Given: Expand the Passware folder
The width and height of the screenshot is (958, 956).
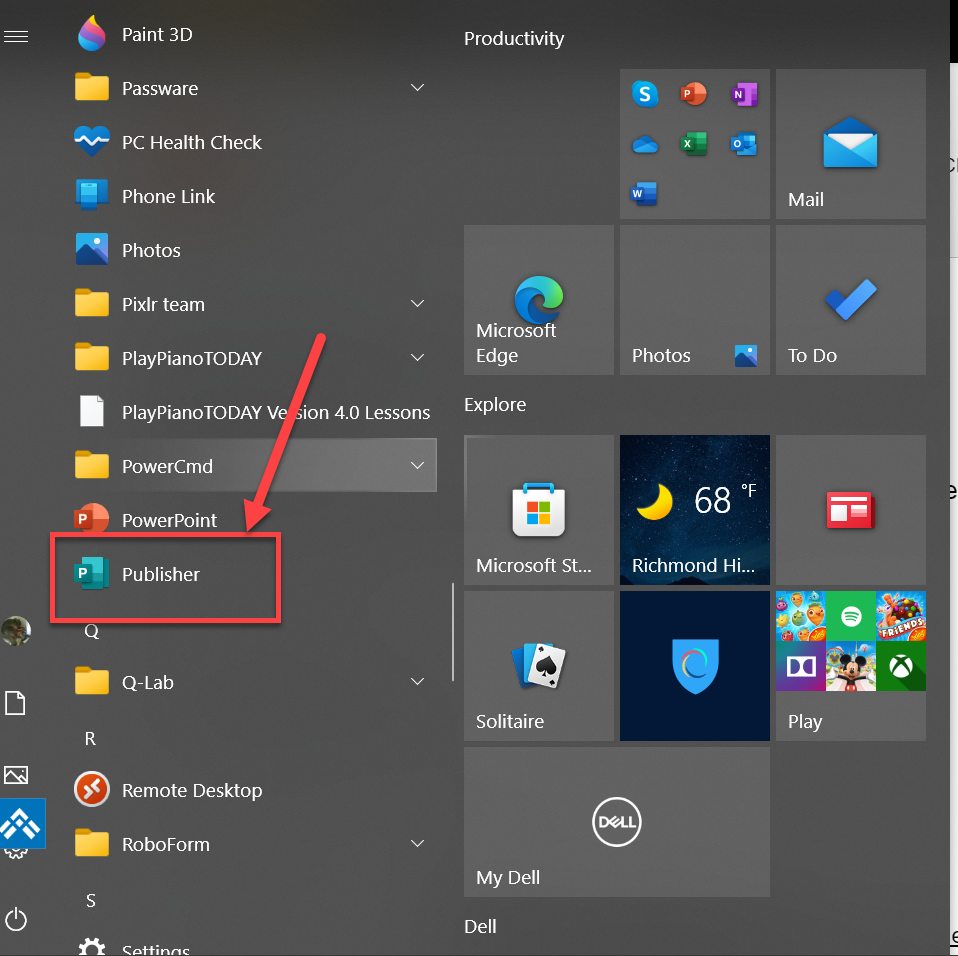Looking at the screenshot, I should coord(417,88).
